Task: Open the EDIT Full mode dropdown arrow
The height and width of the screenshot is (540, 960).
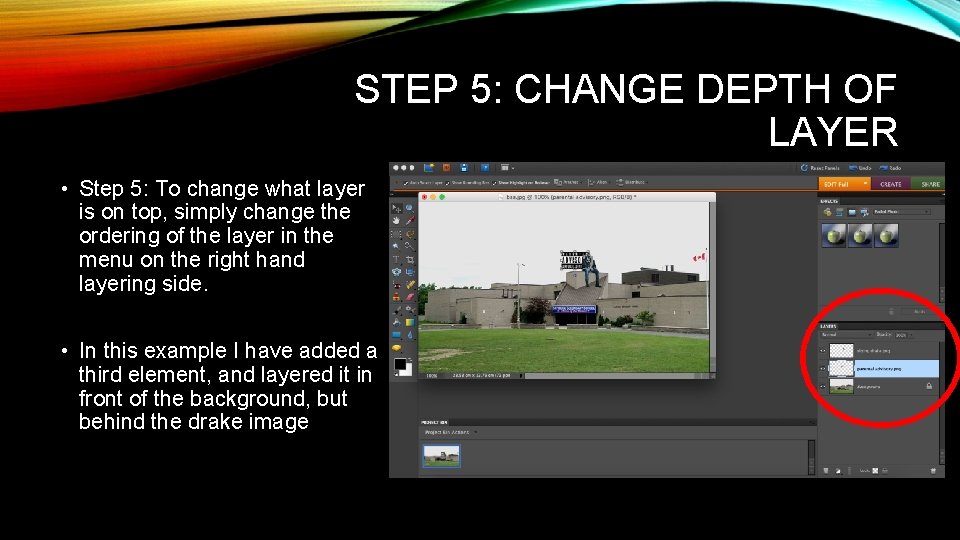Action: point(865,183)
